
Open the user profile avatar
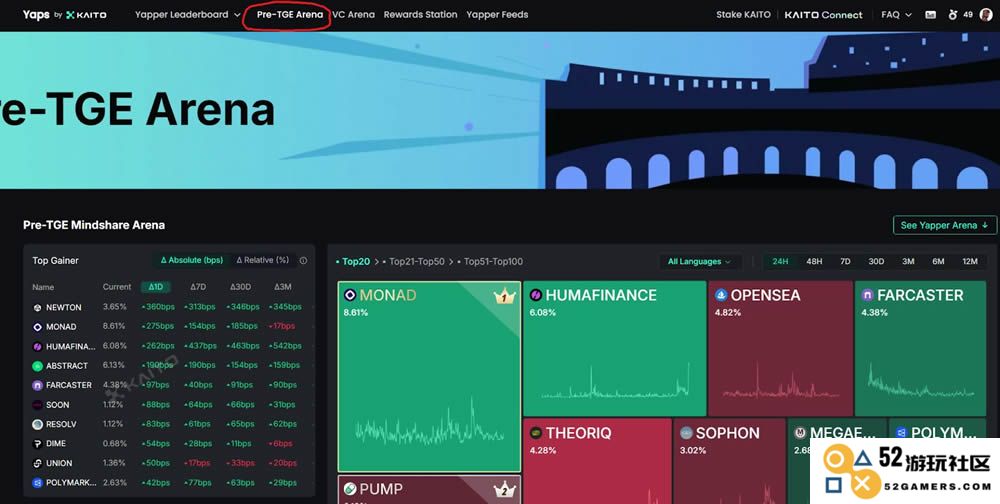click(x=985, y=15)
